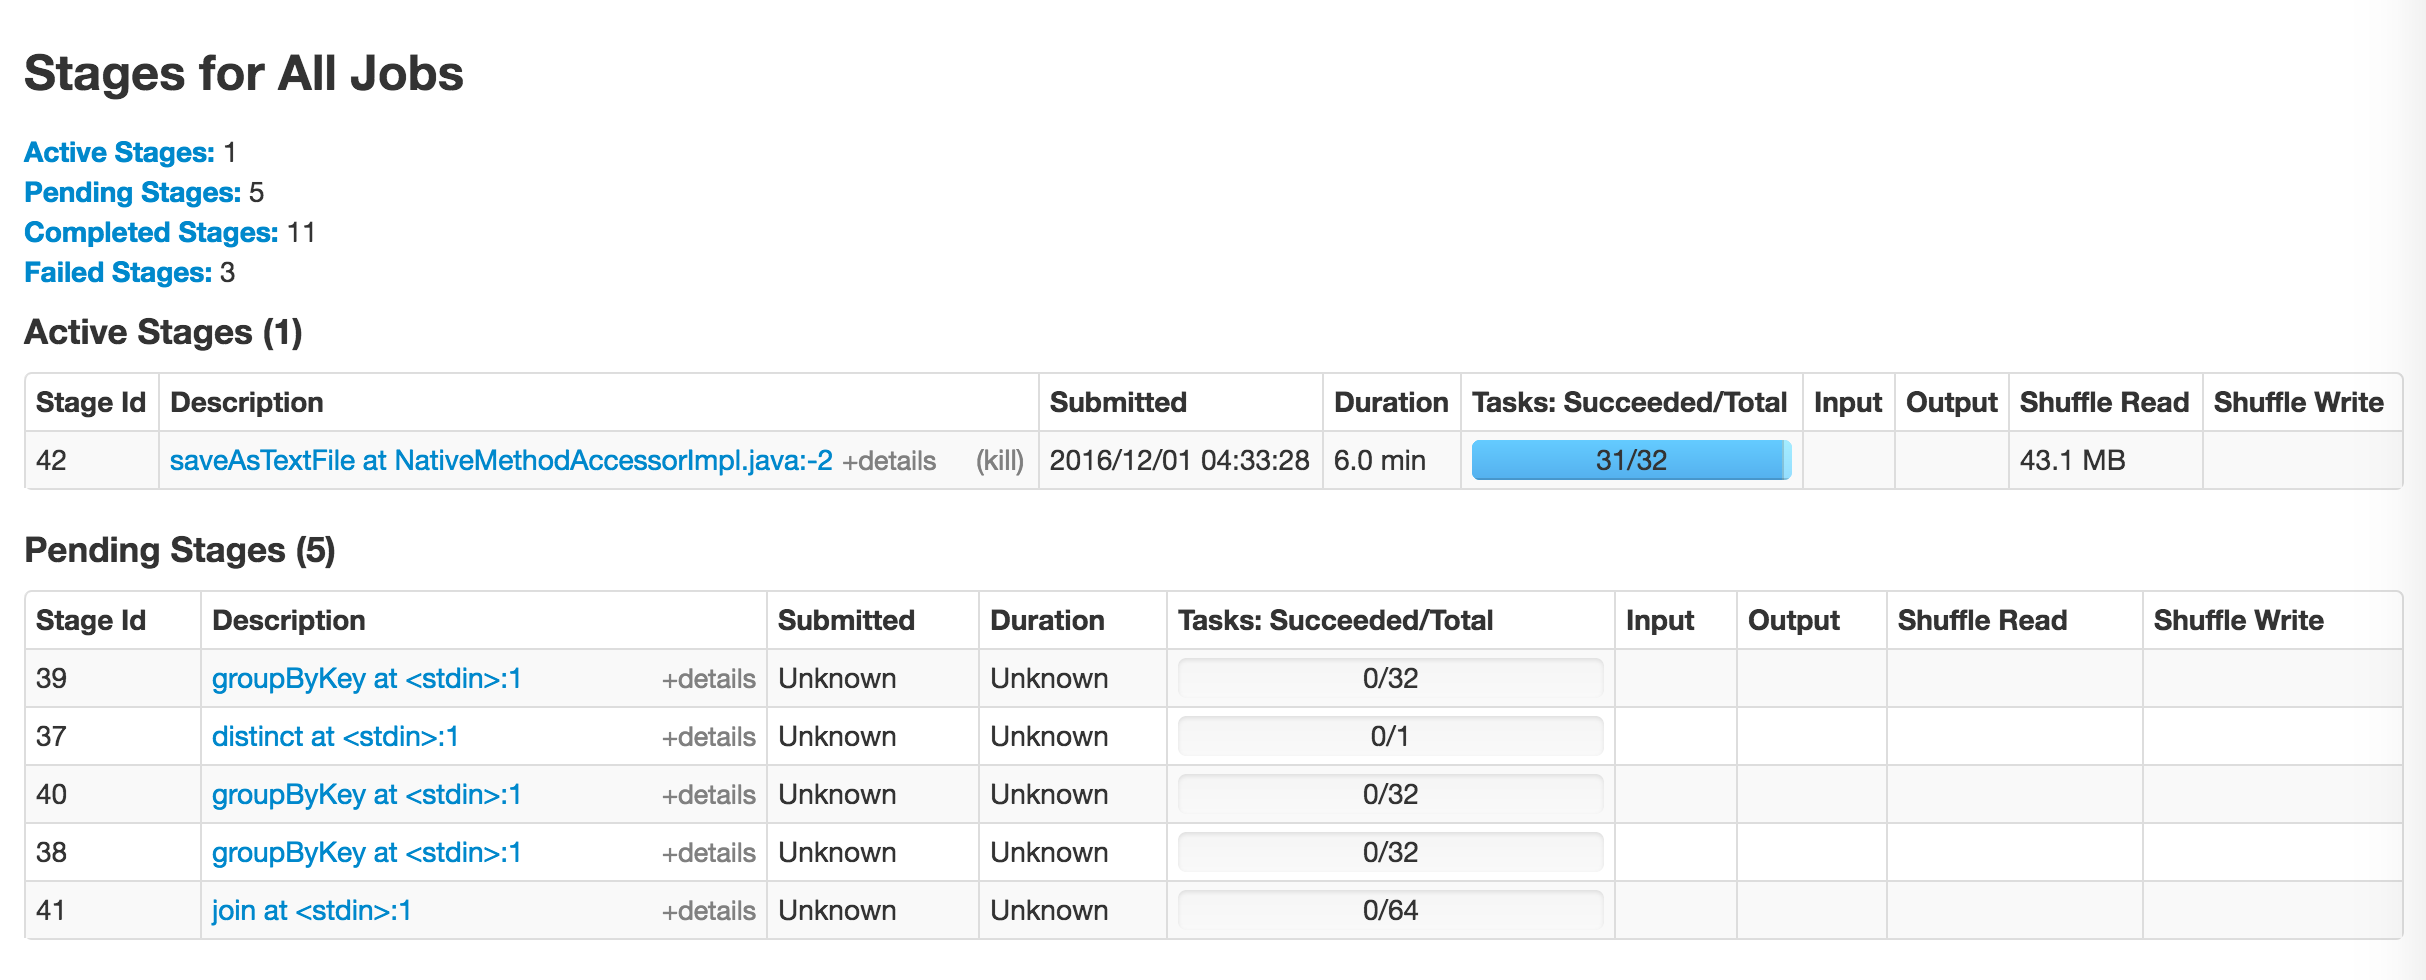
Task: Expand +details for distinct stage 37
Action: tap(708, 737)
